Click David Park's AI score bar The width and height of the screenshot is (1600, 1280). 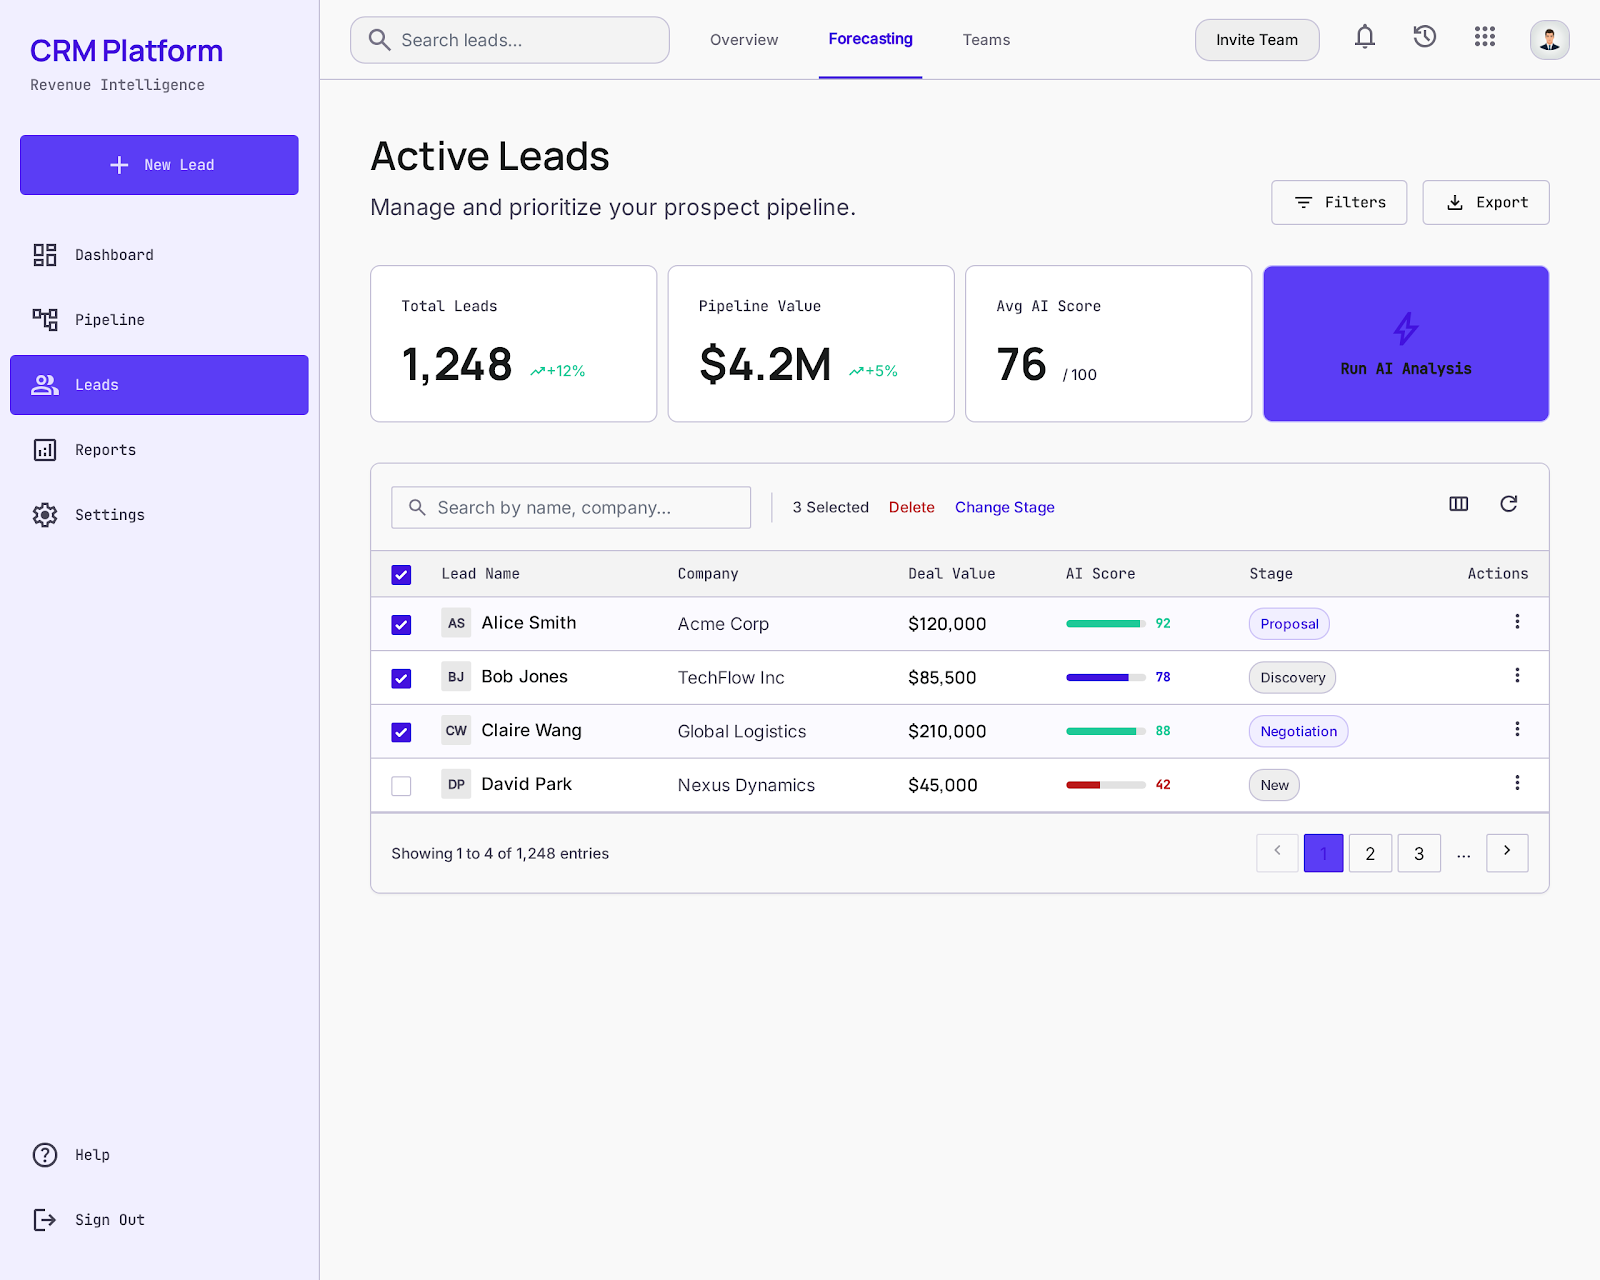click(1106, 785)
